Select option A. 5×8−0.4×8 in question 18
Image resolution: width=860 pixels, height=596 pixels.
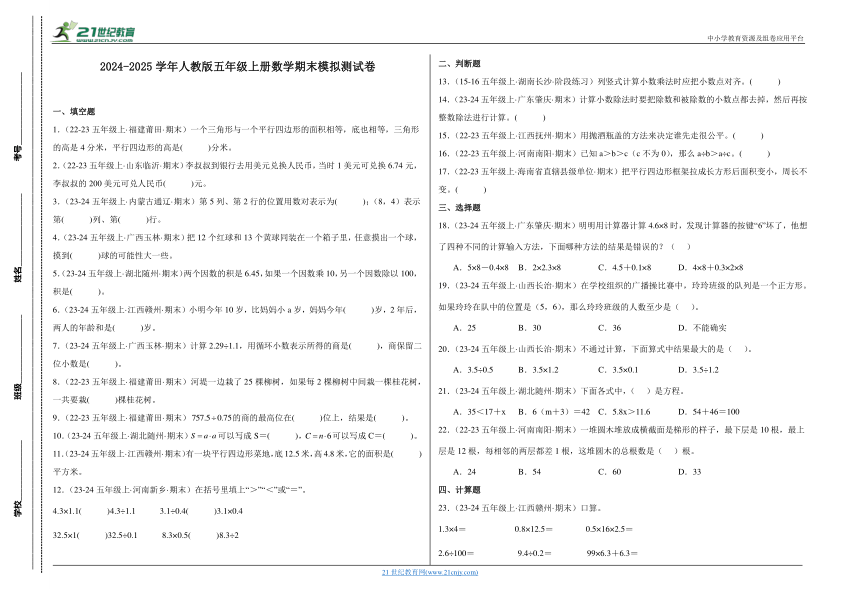point(480,268)
